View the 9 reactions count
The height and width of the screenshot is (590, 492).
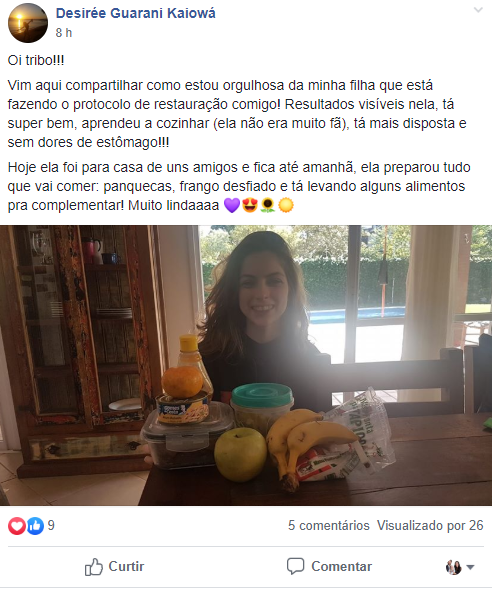pyautogui.click(x=51, y=525)
